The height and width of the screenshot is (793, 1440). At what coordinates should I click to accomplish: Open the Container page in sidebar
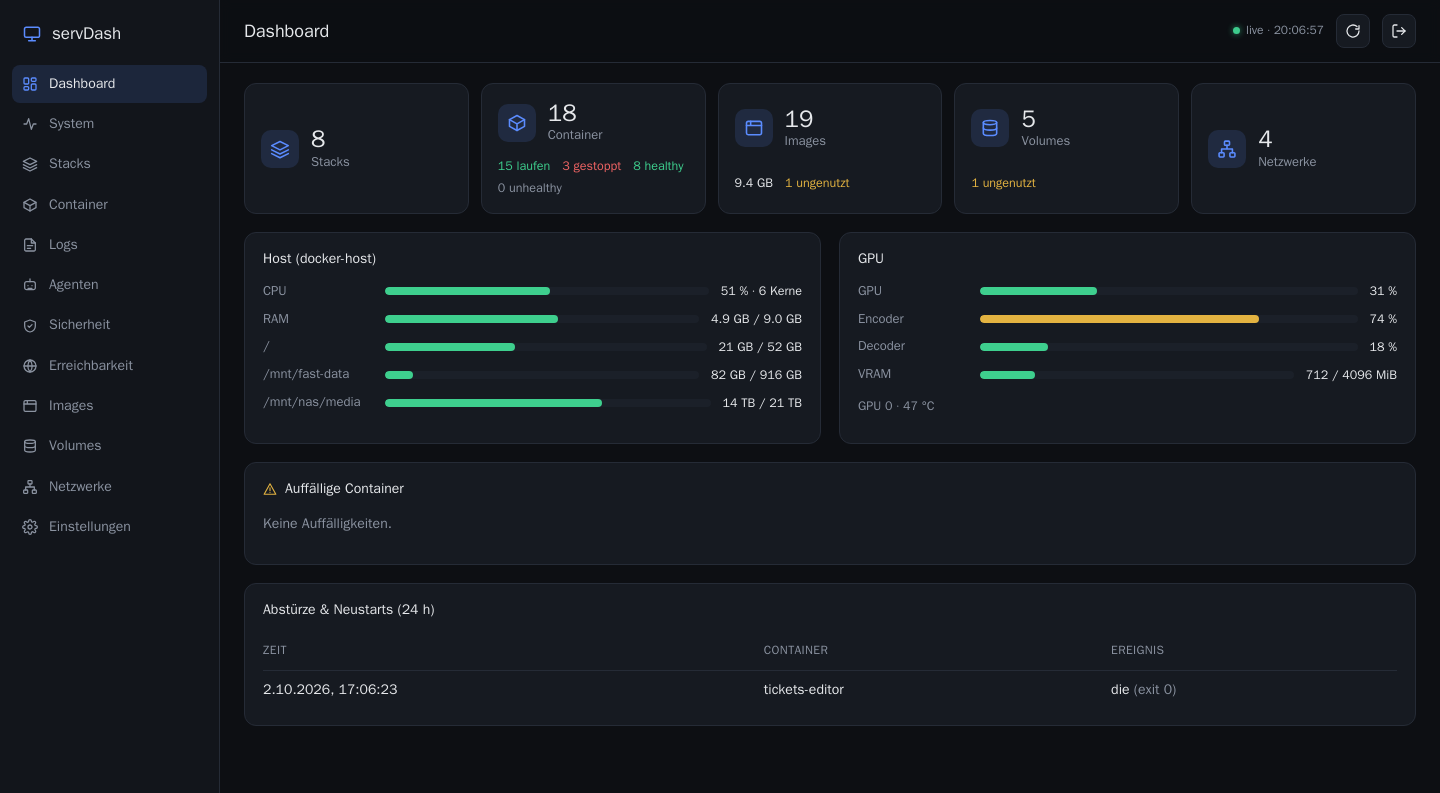[x=109, y=205]
